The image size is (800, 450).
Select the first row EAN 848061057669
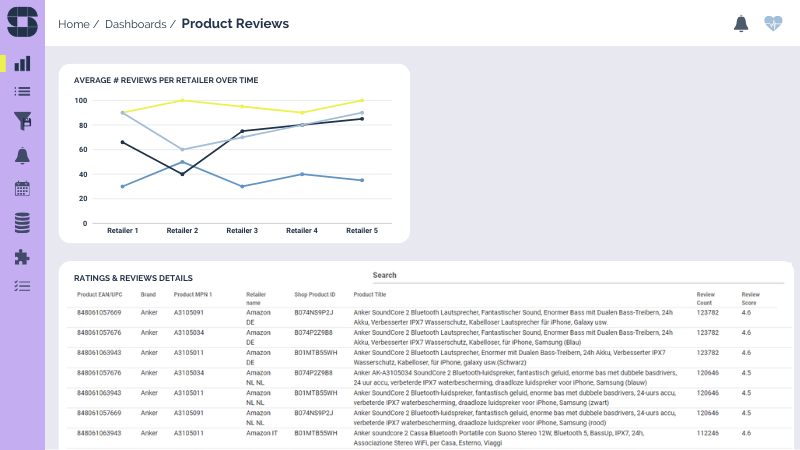pos(99,313)
